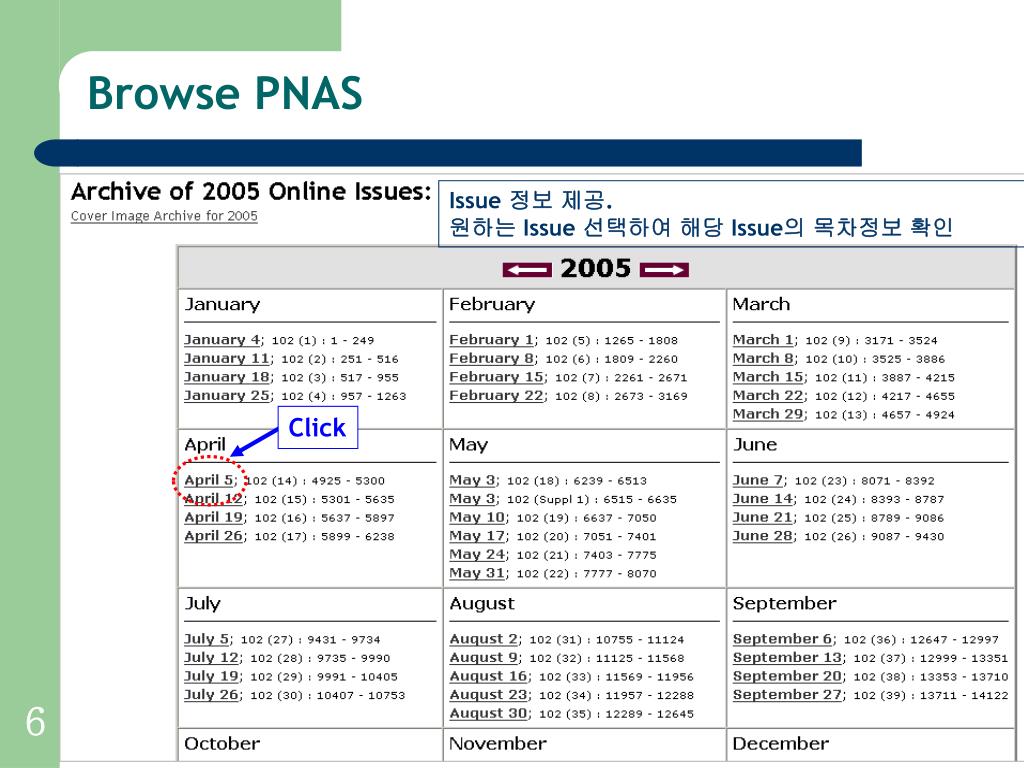Click the 'November' month heading
This screenshot has height=768, width=1024.
tap(498, 744)
